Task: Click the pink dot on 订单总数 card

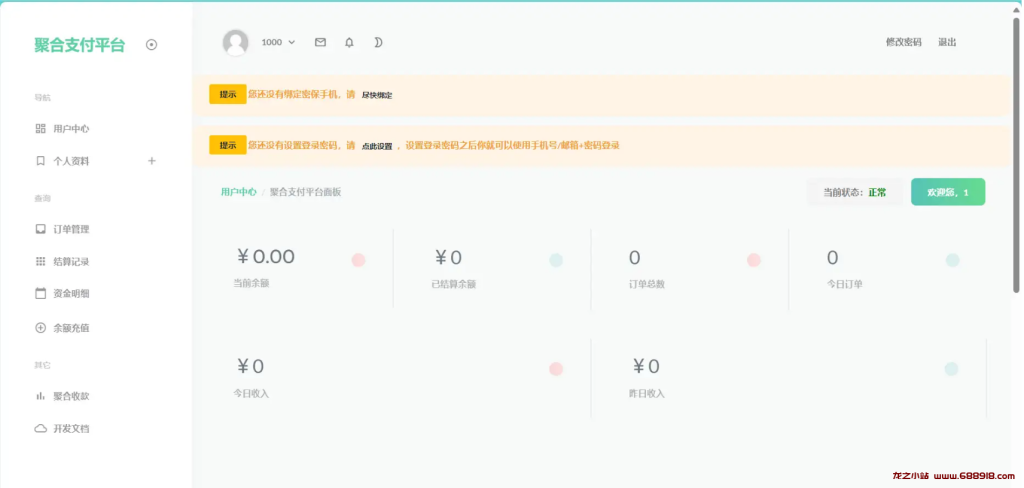Action: [754, 260]
